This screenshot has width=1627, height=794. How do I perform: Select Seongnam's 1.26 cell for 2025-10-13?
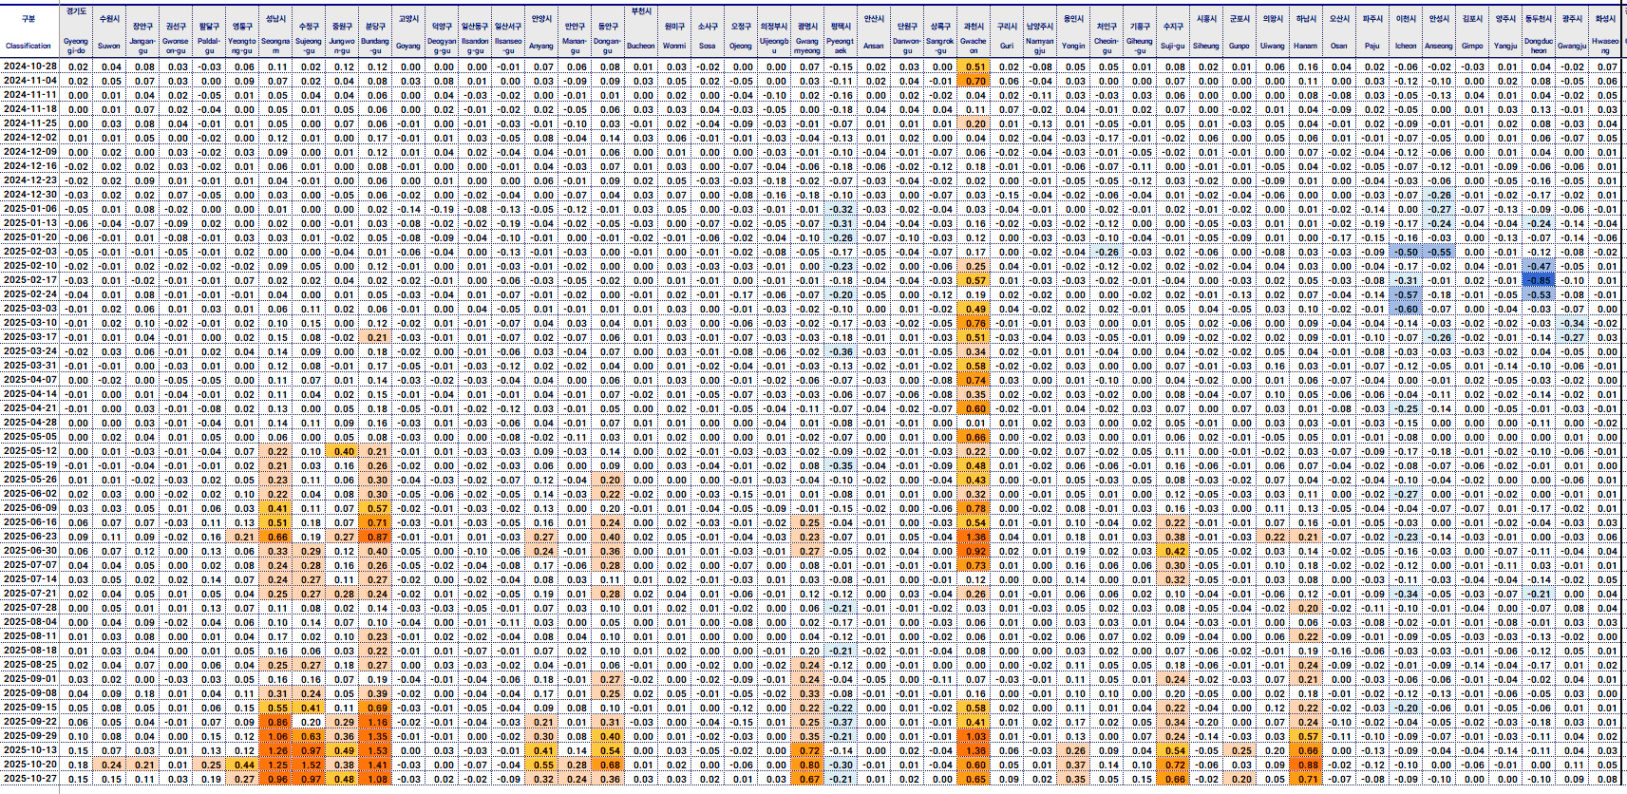tap(276, 751)
